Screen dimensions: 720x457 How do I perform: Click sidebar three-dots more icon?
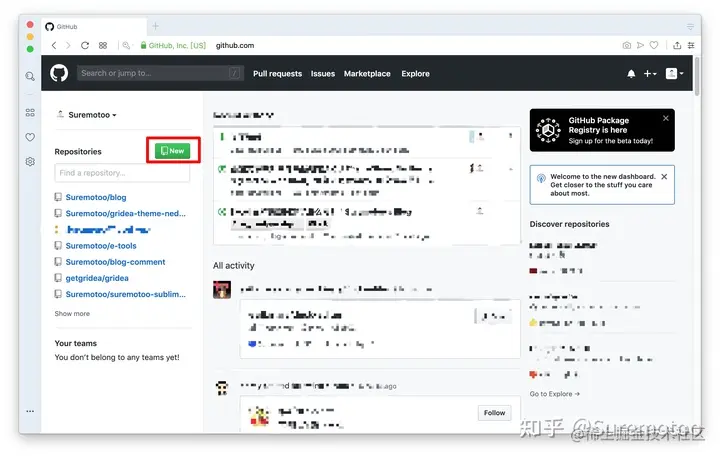tap(30, 411)
